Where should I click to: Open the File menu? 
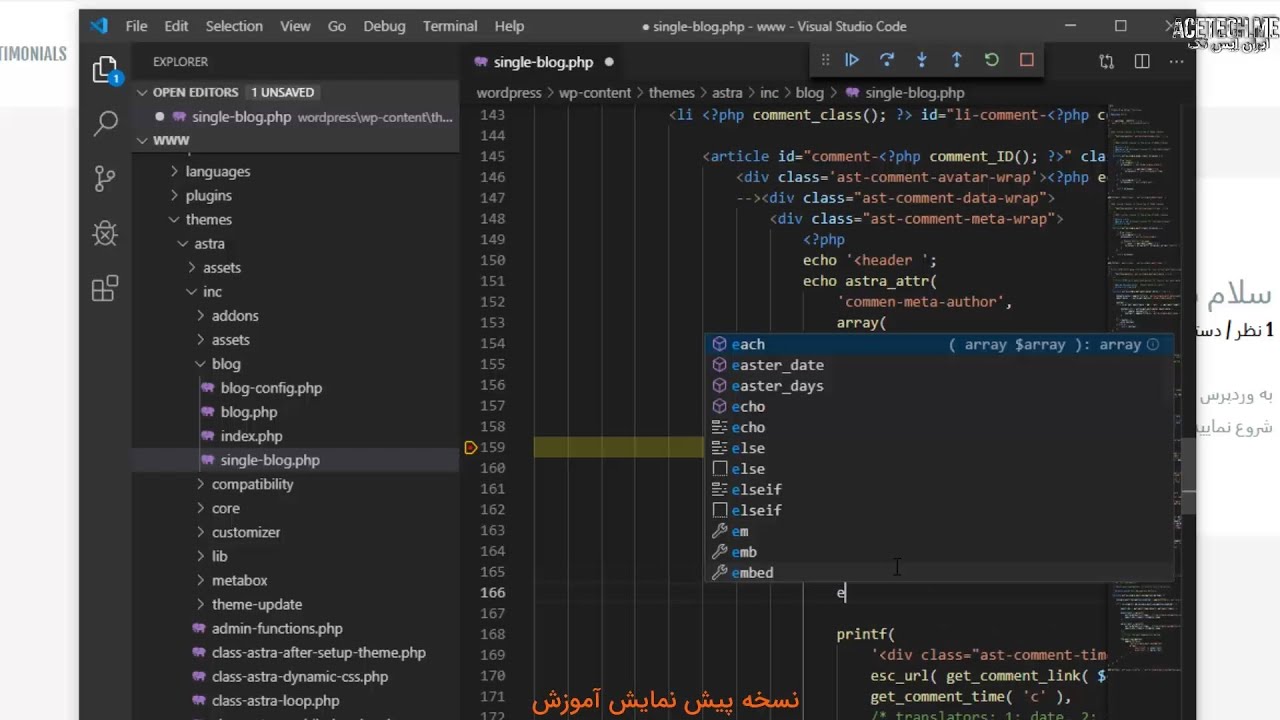[x=137, y=26]
